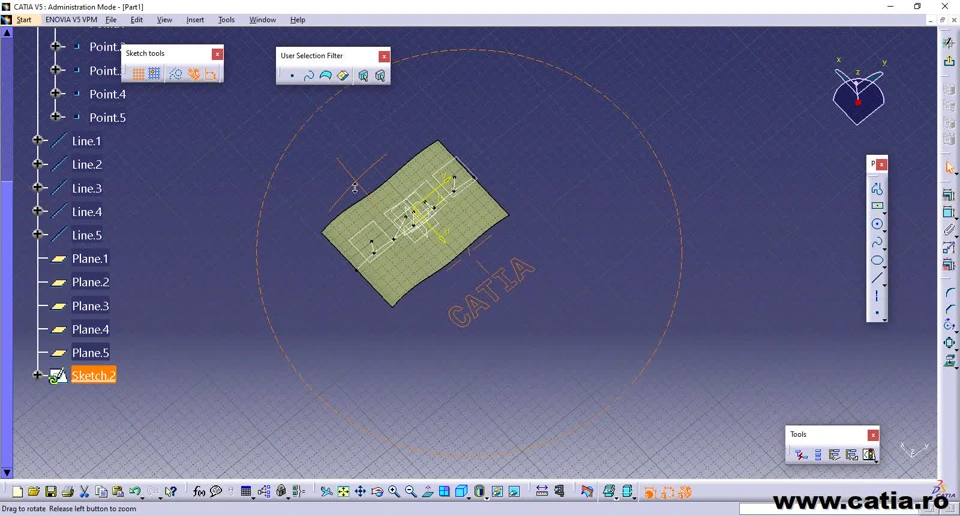Click the Exit workbench icon at top right
The image size is (960, 516).
pyautogui.click(x=948, y=61)
